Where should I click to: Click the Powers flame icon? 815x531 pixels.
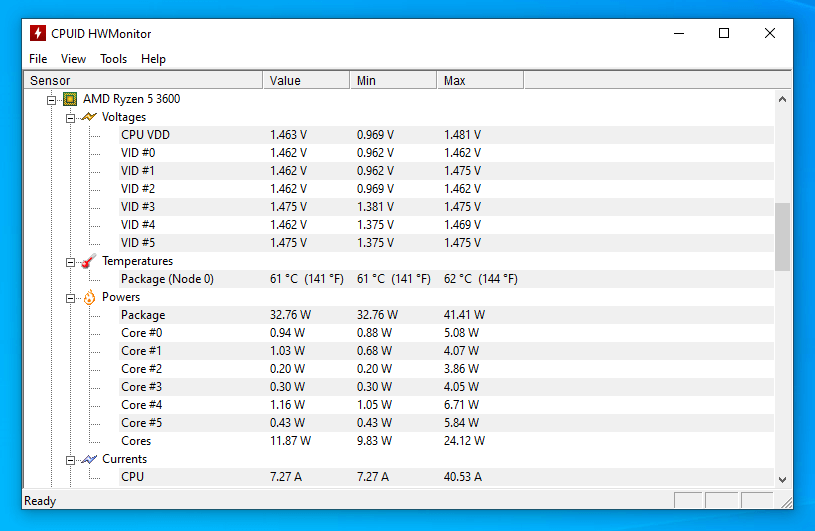(x=89, y=297)
